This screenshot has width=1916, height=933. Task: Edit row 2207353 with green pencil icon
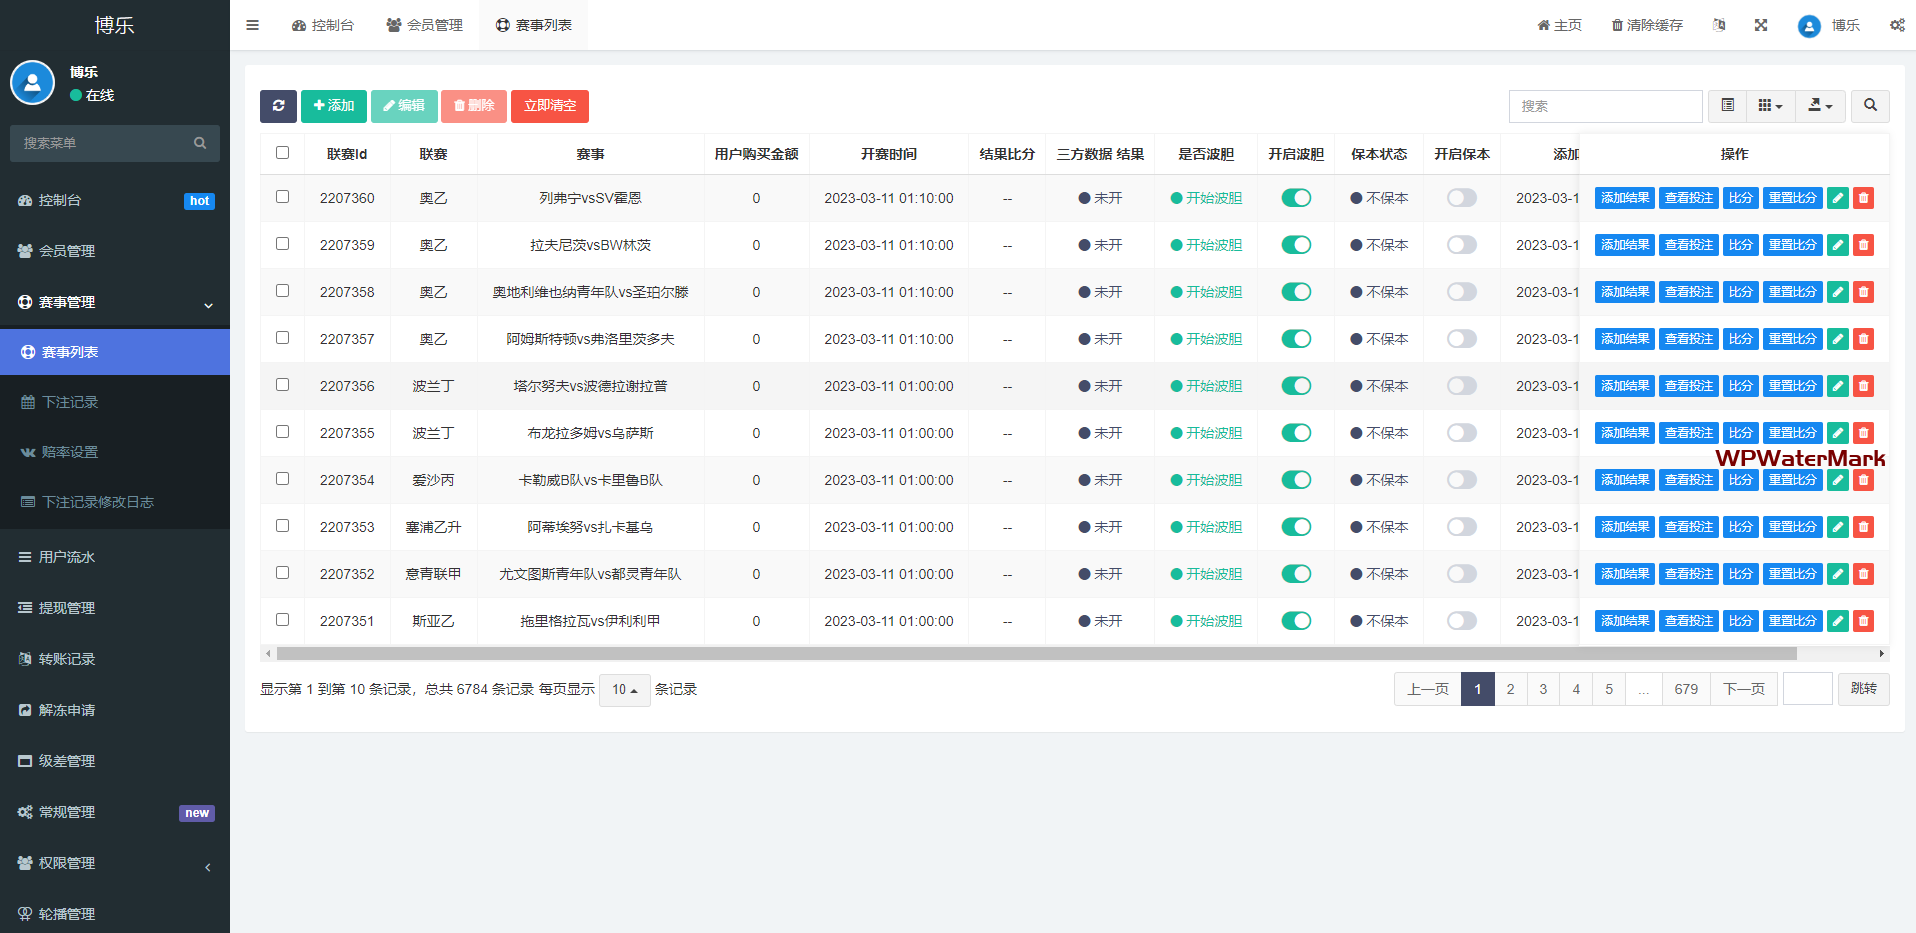coord(1838,527)
